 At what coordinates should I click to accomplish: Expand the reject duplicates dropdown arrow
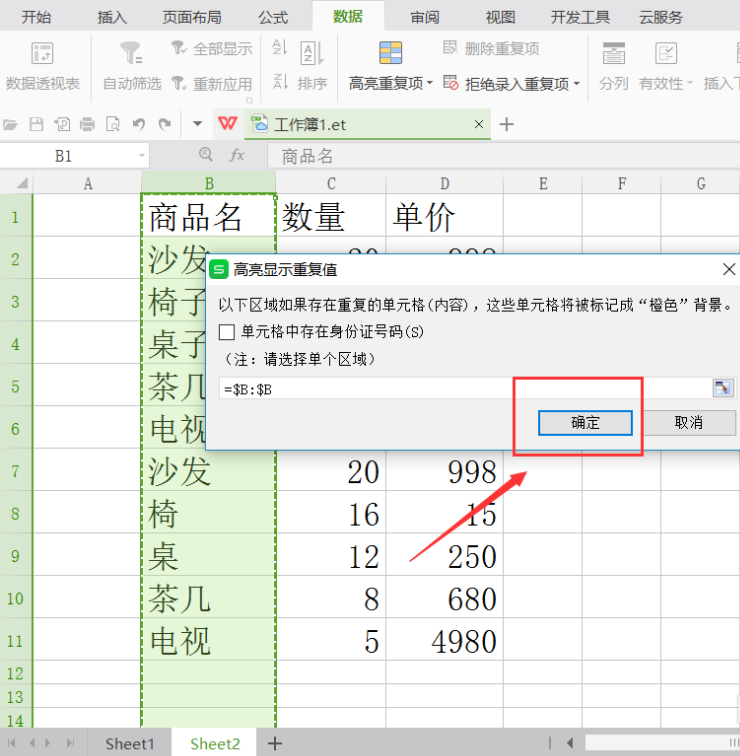(577, 84)
